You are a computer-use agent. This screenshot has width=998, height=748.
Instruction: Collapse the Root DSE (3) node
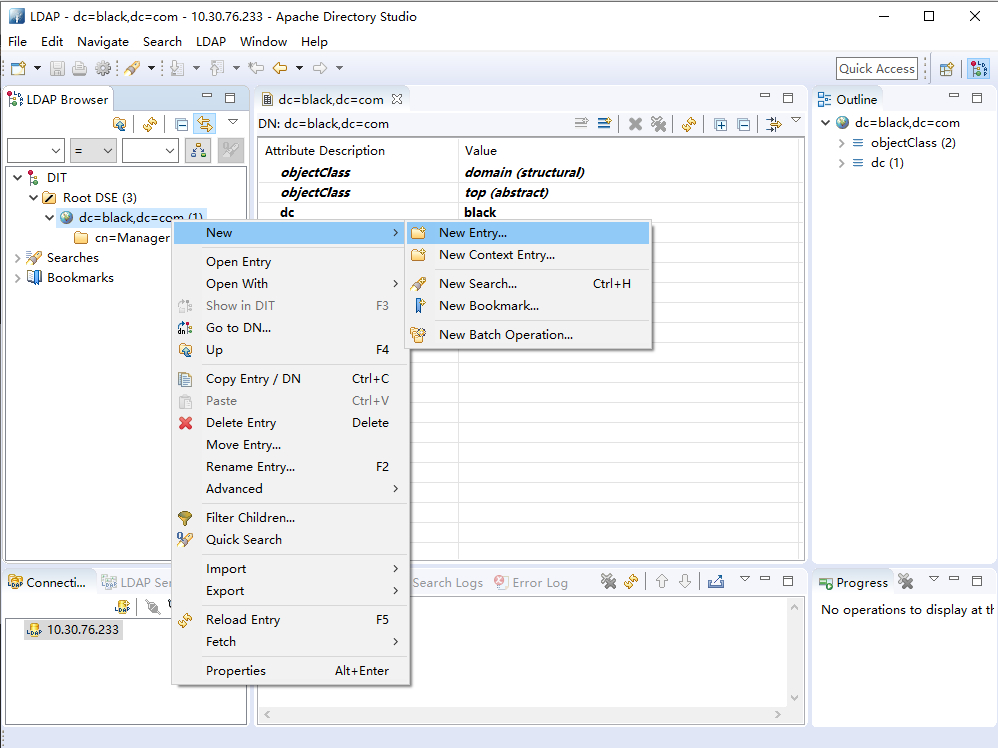pos(34,198)
